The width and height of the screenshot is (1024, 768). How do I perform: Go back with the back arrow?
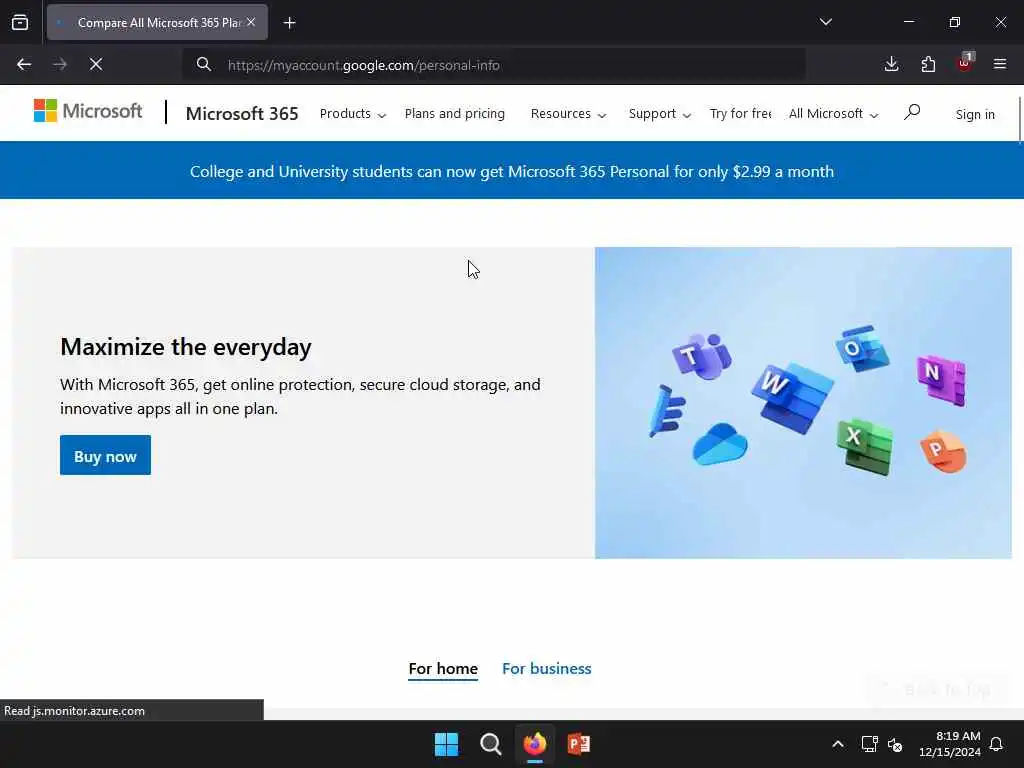pyautogui.click(x=24, y=64)
